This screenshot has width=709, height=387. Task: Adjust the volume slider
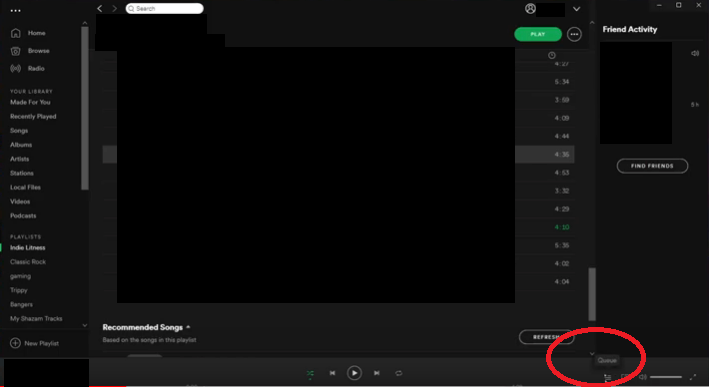click(666, 377)
